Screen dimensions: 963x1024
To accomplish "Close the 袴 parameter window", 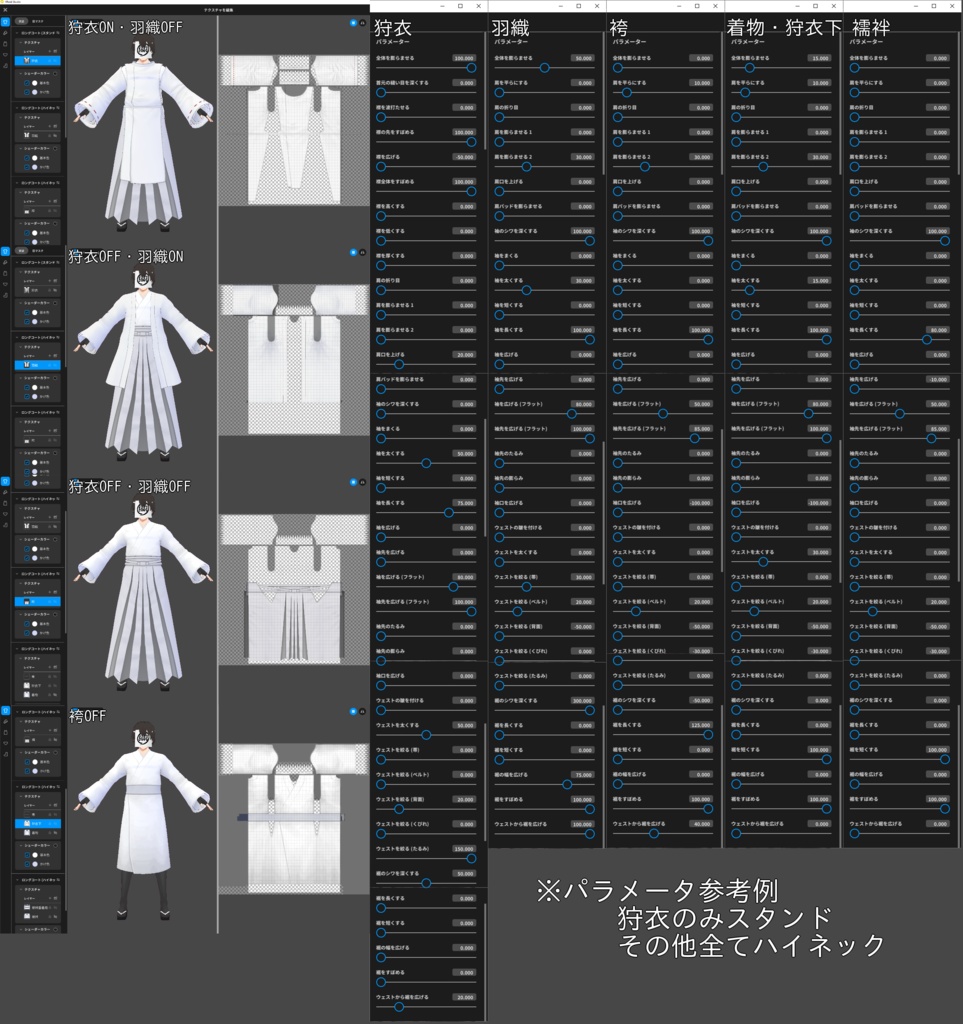I will coord(716,6).
